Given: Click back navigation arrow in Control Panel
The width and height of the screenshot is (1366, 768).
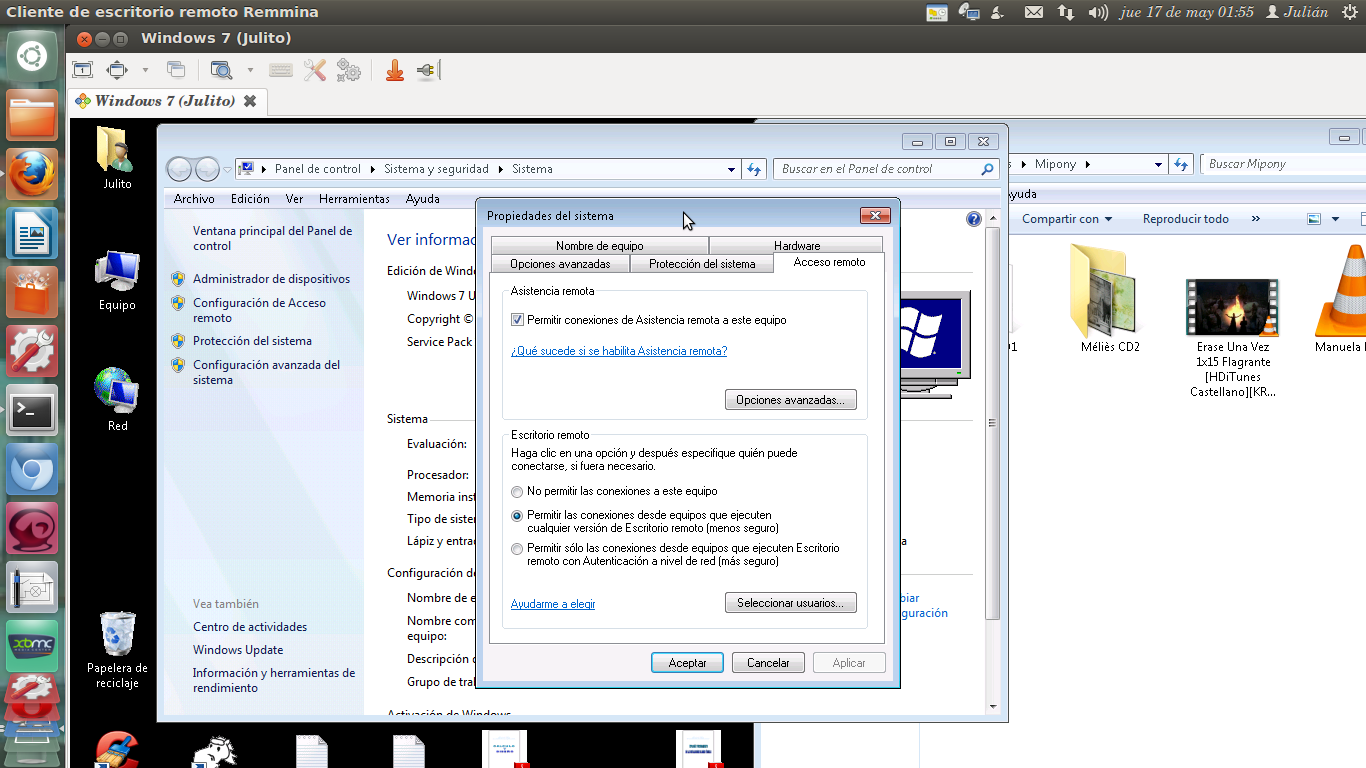Looking at the screenshot, I should (179, 169).
